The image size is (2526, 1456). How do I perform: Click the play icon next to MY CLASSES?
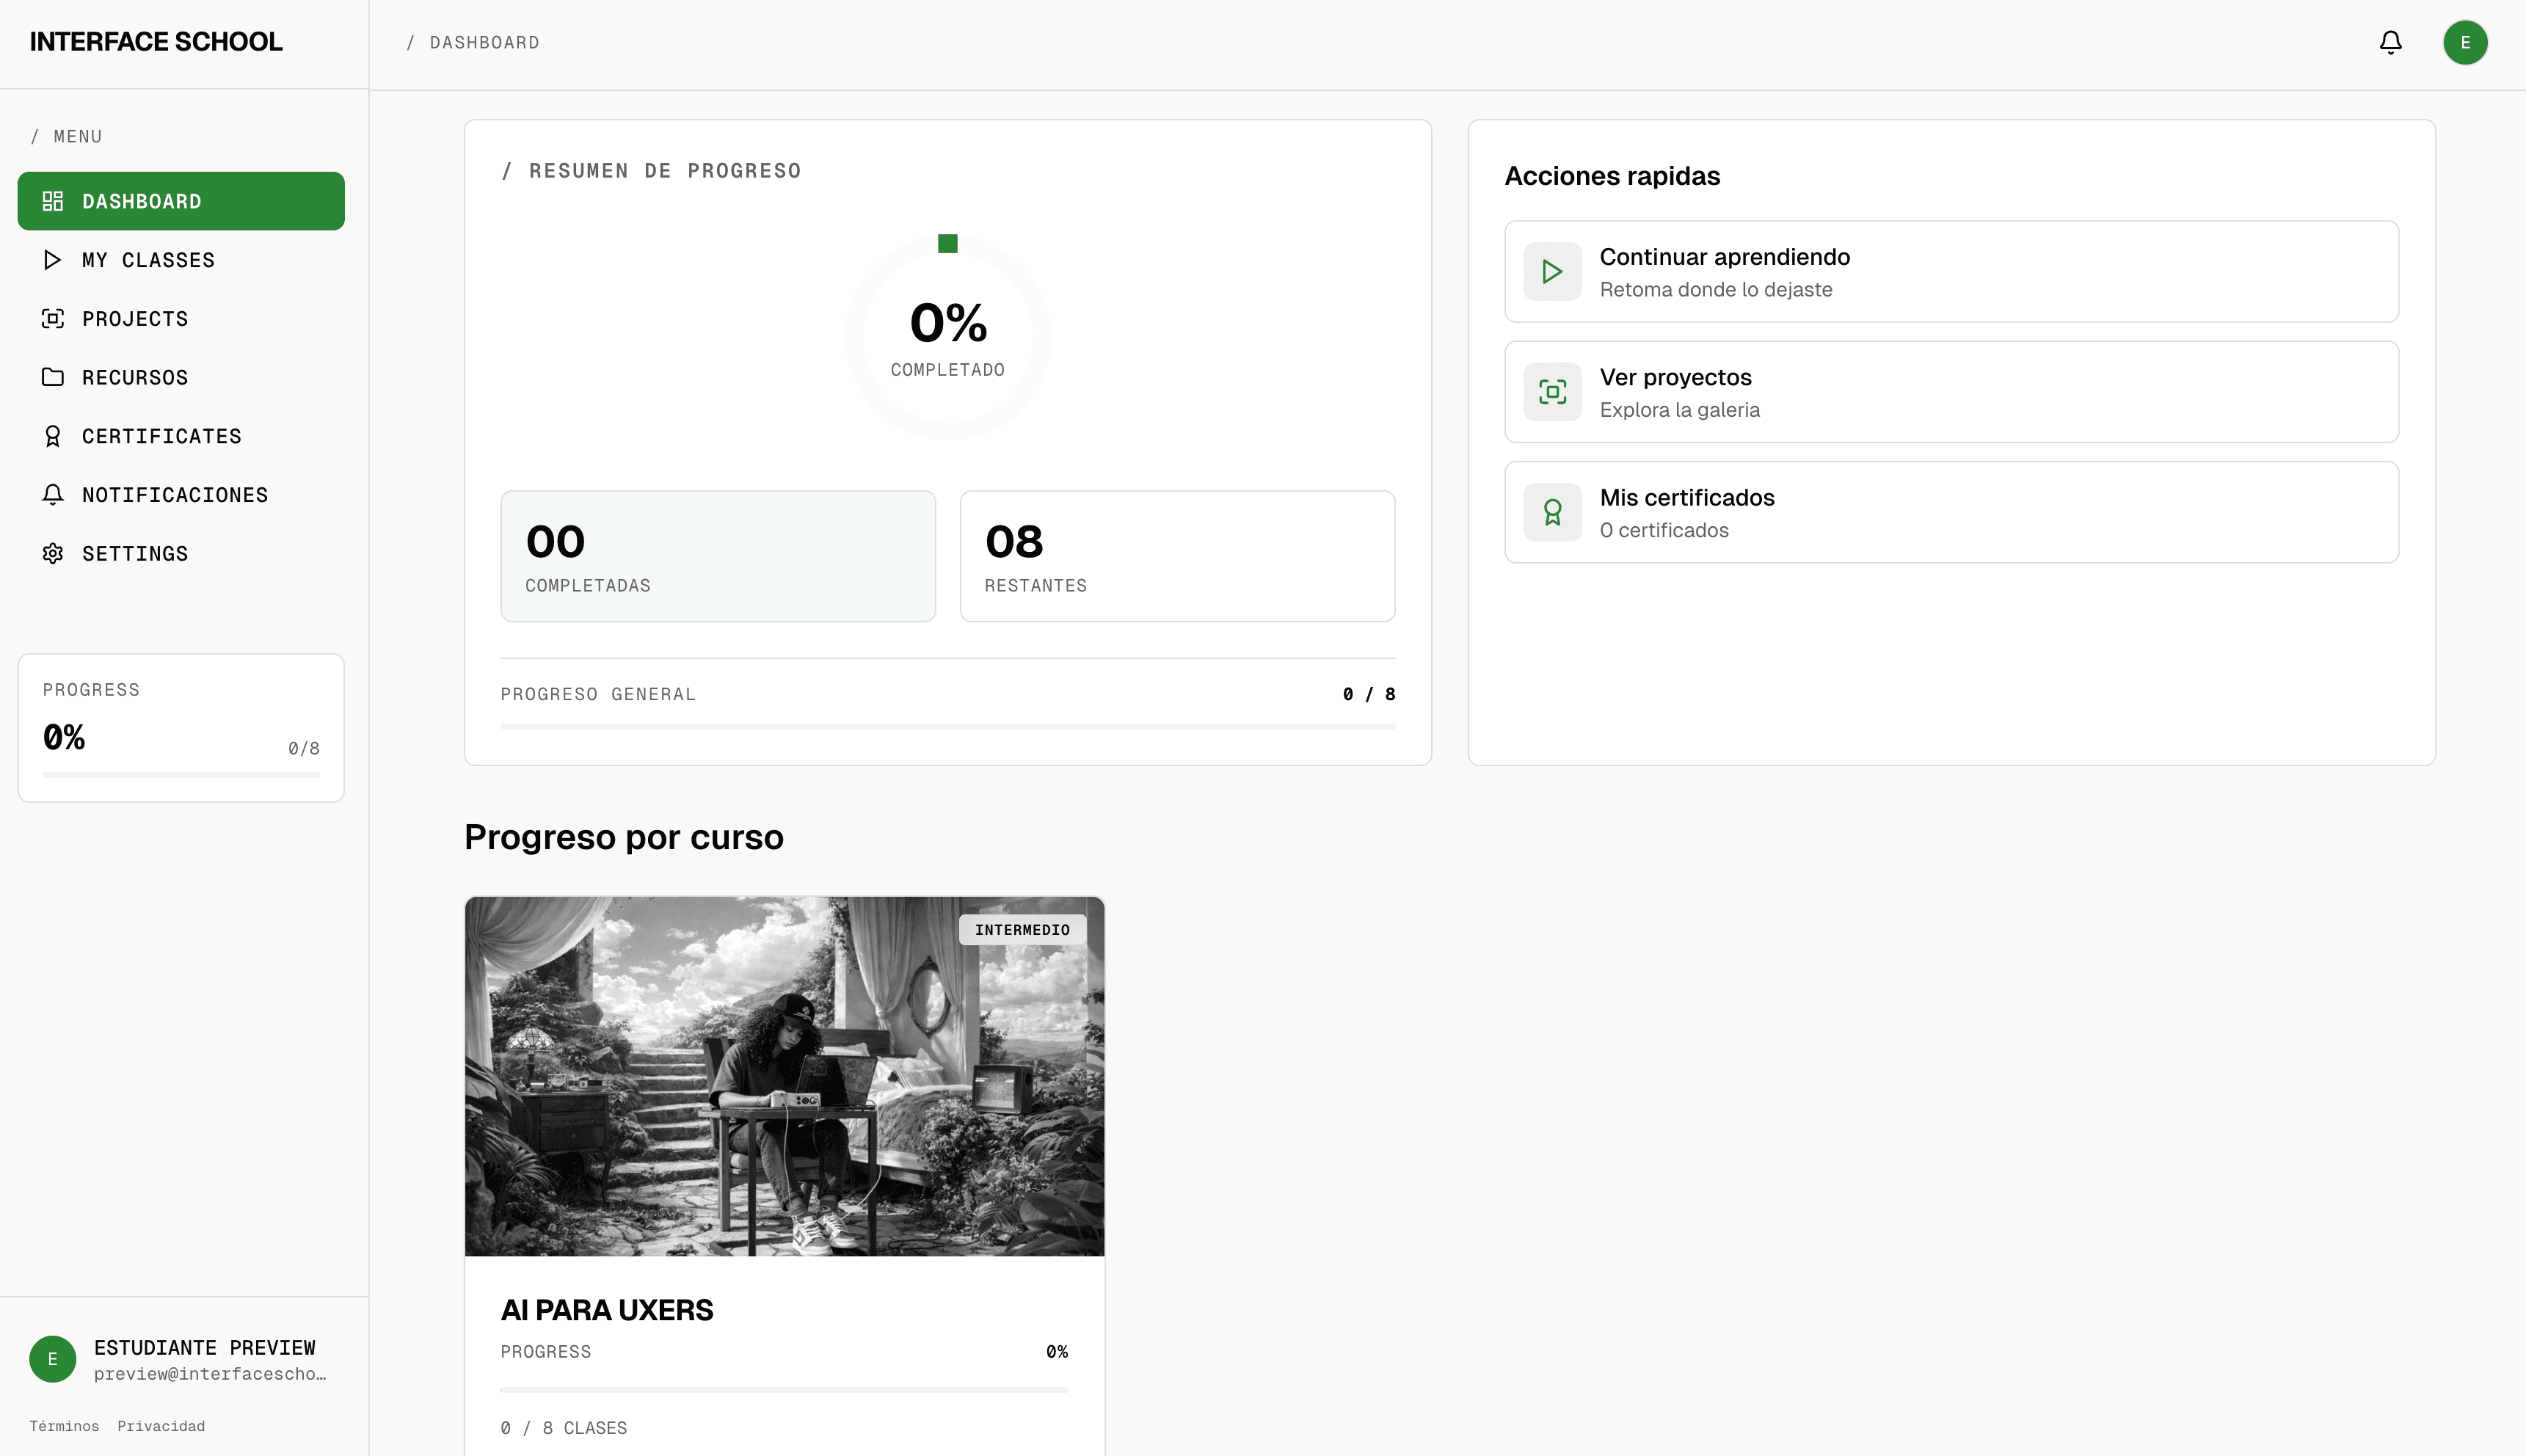(x=53, y=259)
